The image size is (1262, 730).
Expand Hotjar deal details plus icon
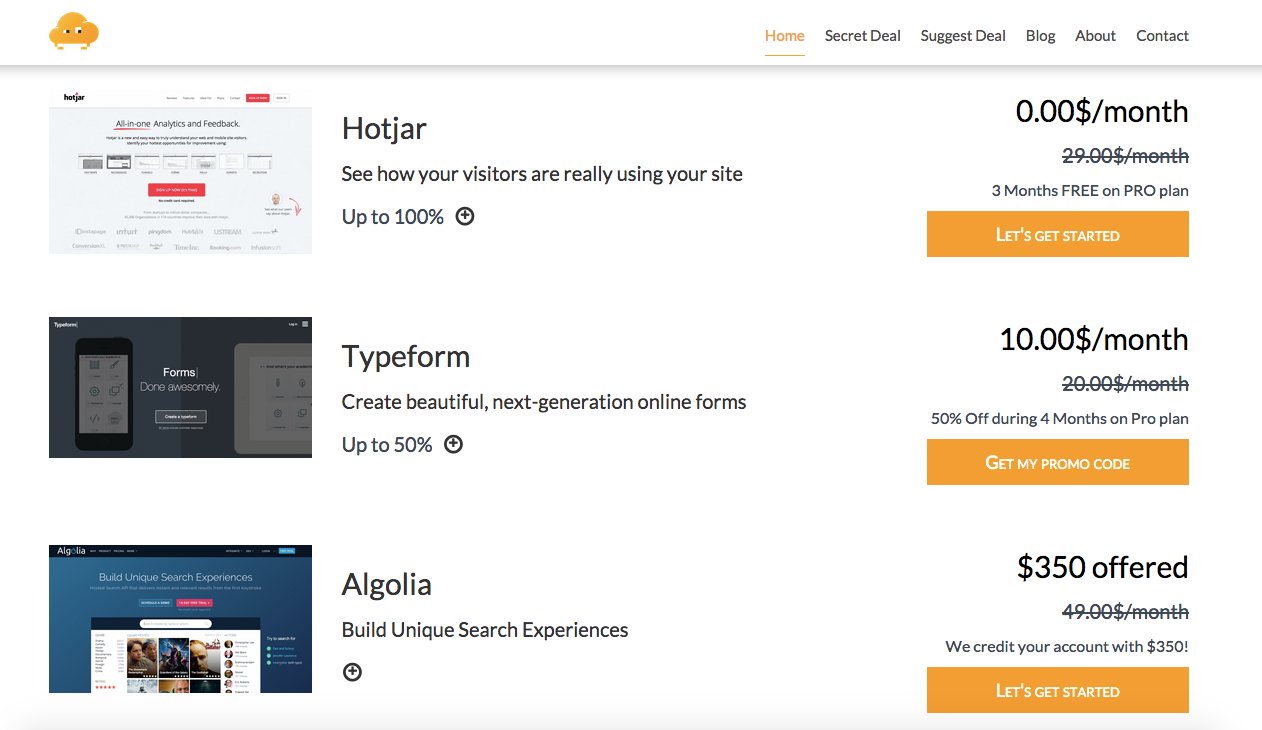tap(465, 216)
